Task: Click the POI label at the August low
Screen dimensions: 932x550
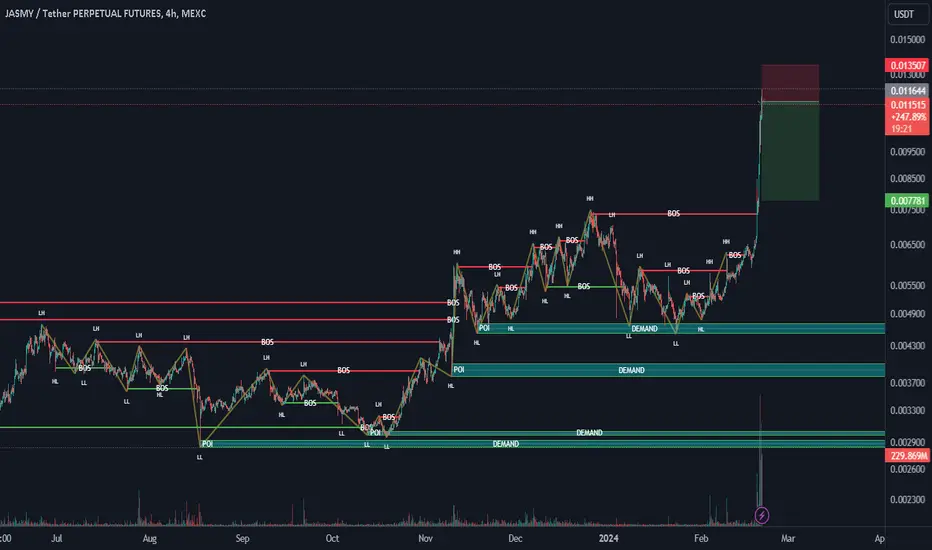Action: [x=207, y=444]
